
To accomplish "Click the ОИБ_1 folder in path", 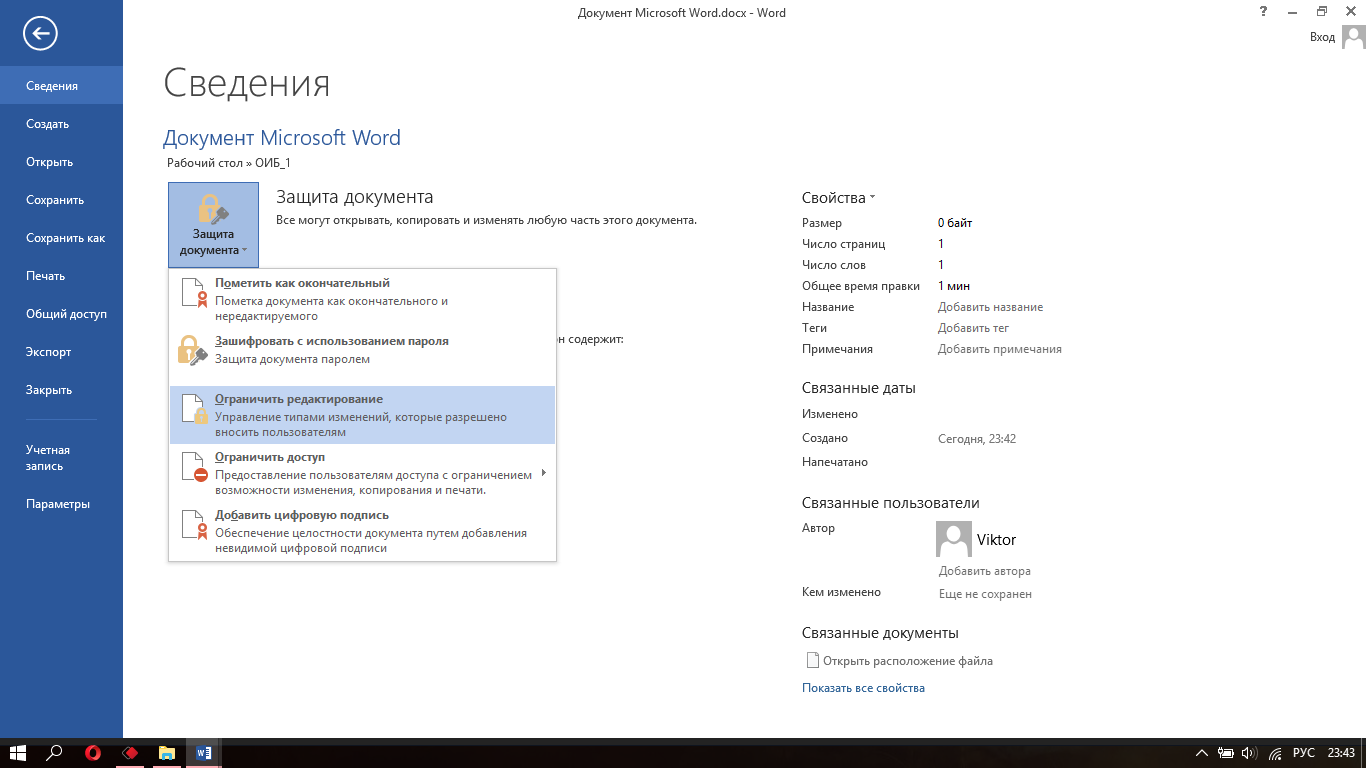I will (273, 162).
